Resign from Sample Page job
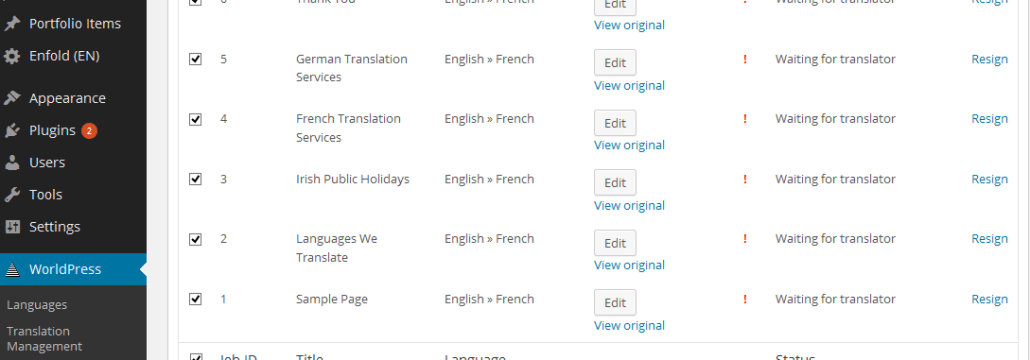 [x=989, y=300]
